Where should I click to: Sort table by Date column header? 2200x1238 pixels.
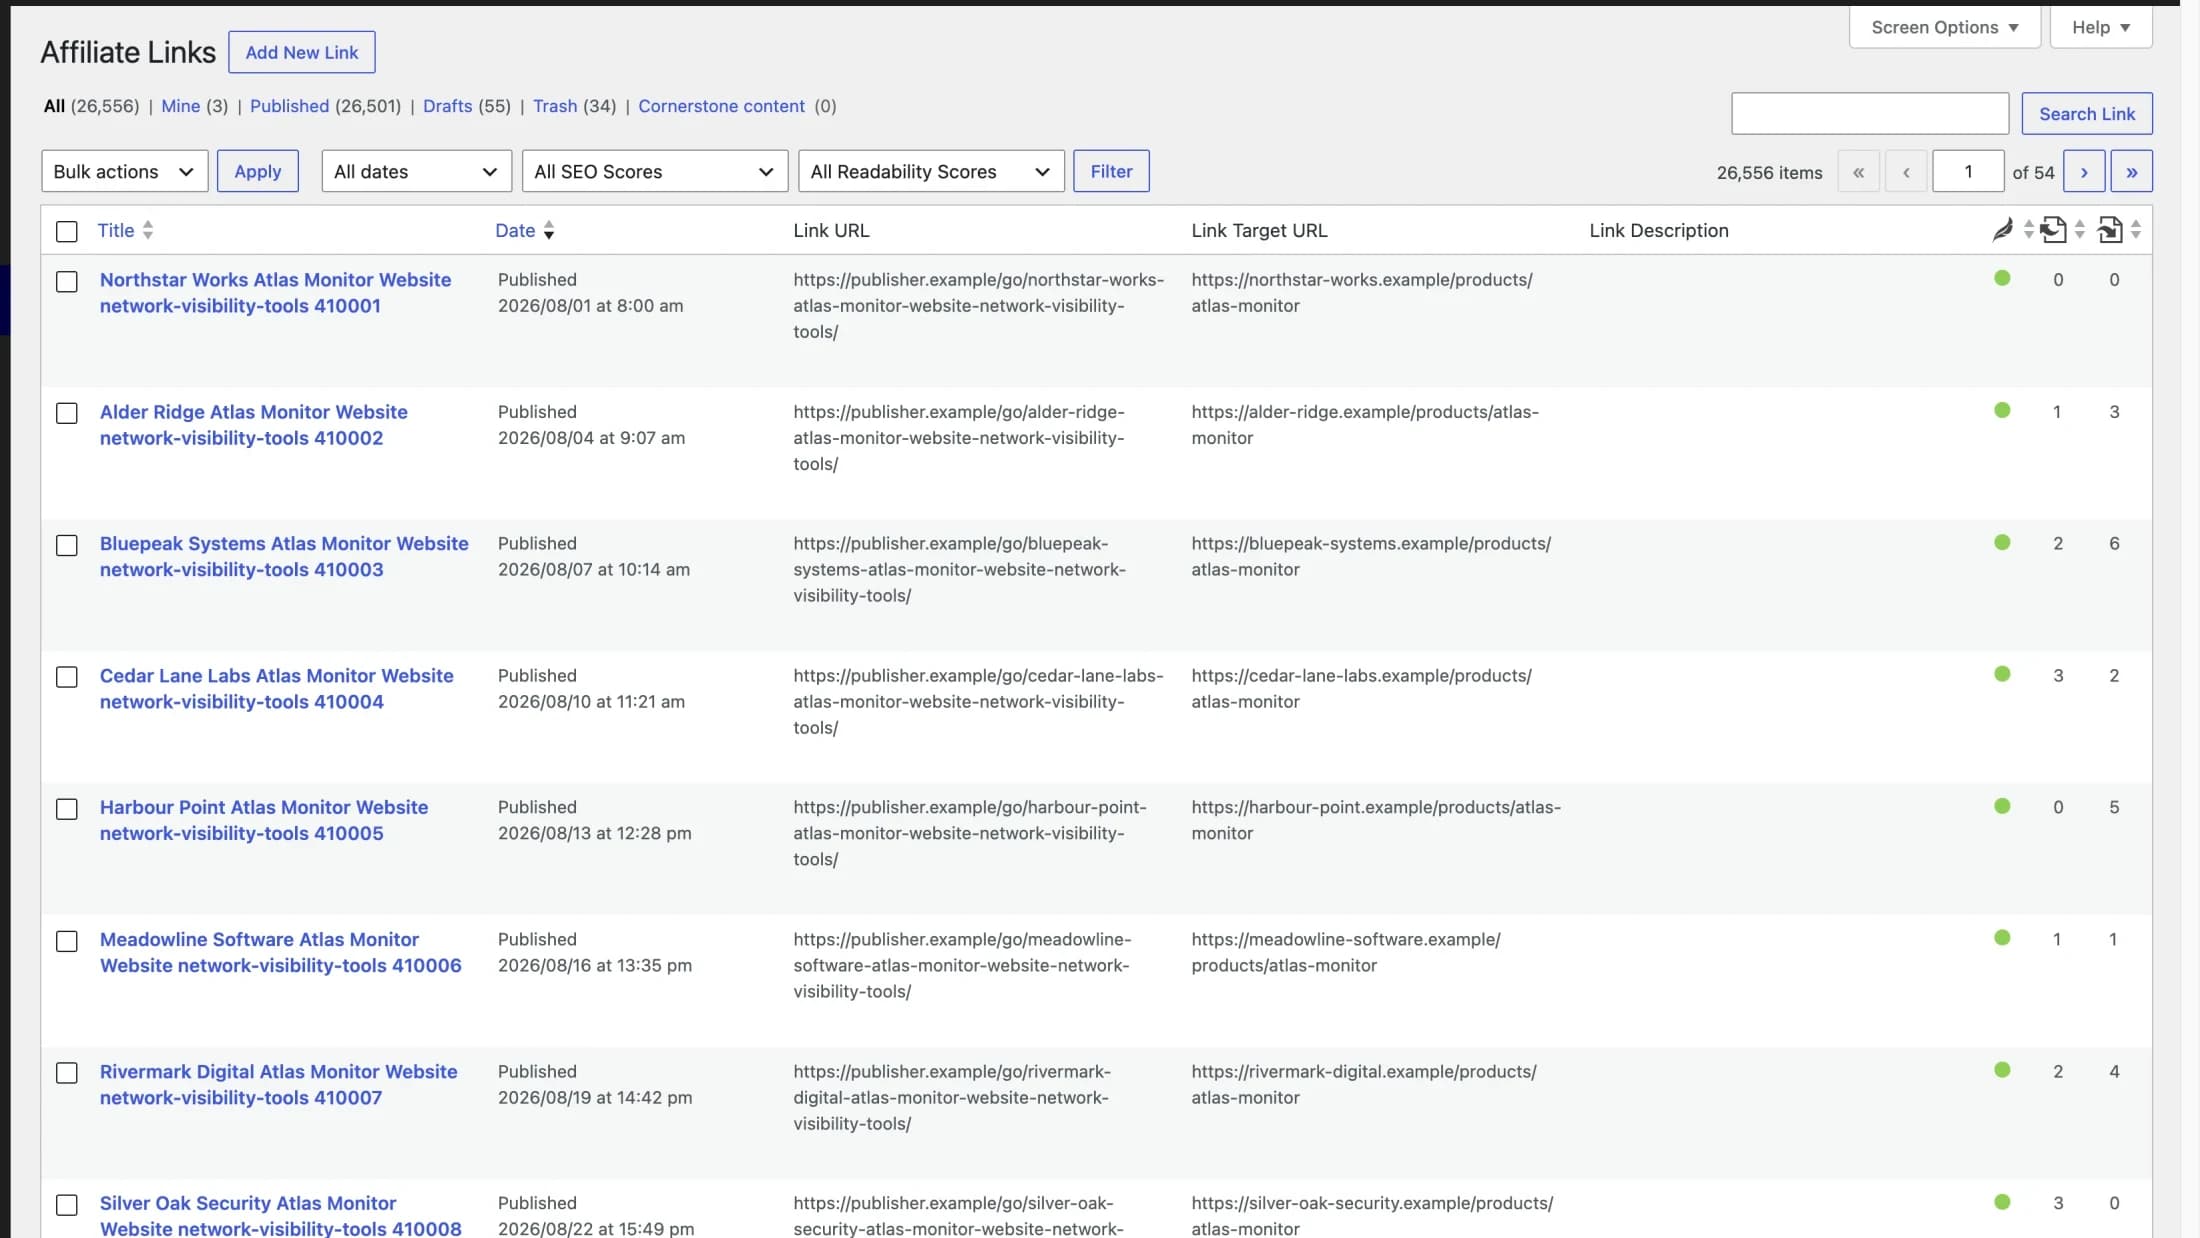pyautogui.click(x=515, y=231)
